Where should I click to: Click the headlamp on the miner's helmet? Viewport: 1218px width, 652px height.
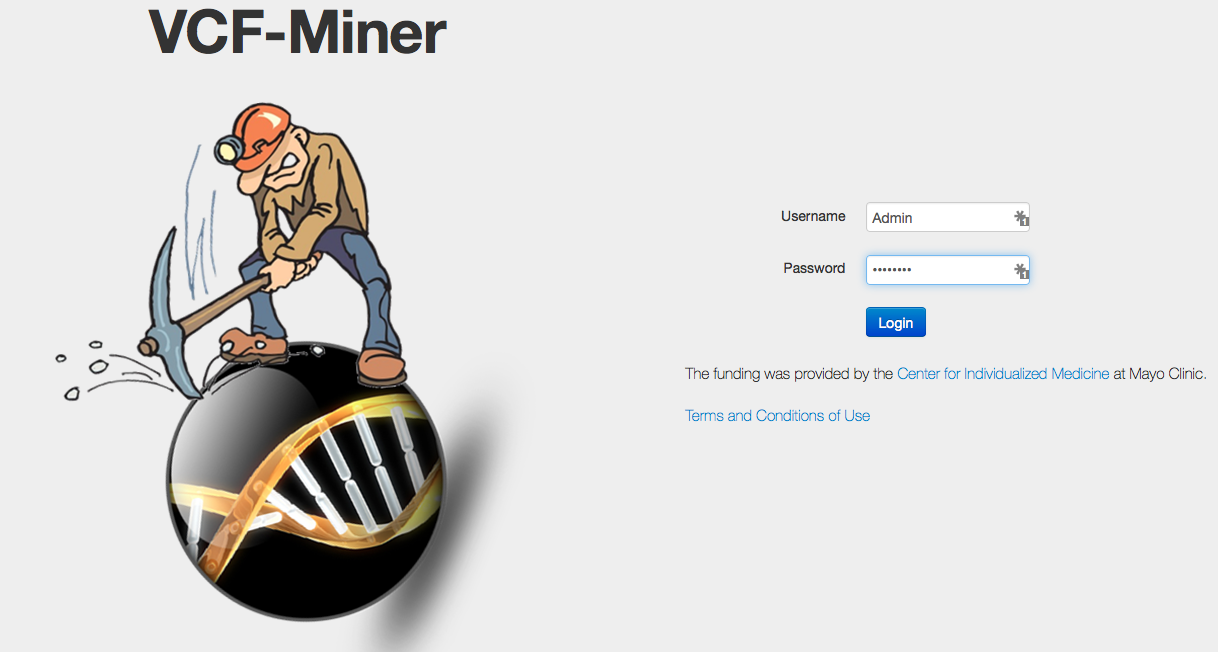(229, 150)
